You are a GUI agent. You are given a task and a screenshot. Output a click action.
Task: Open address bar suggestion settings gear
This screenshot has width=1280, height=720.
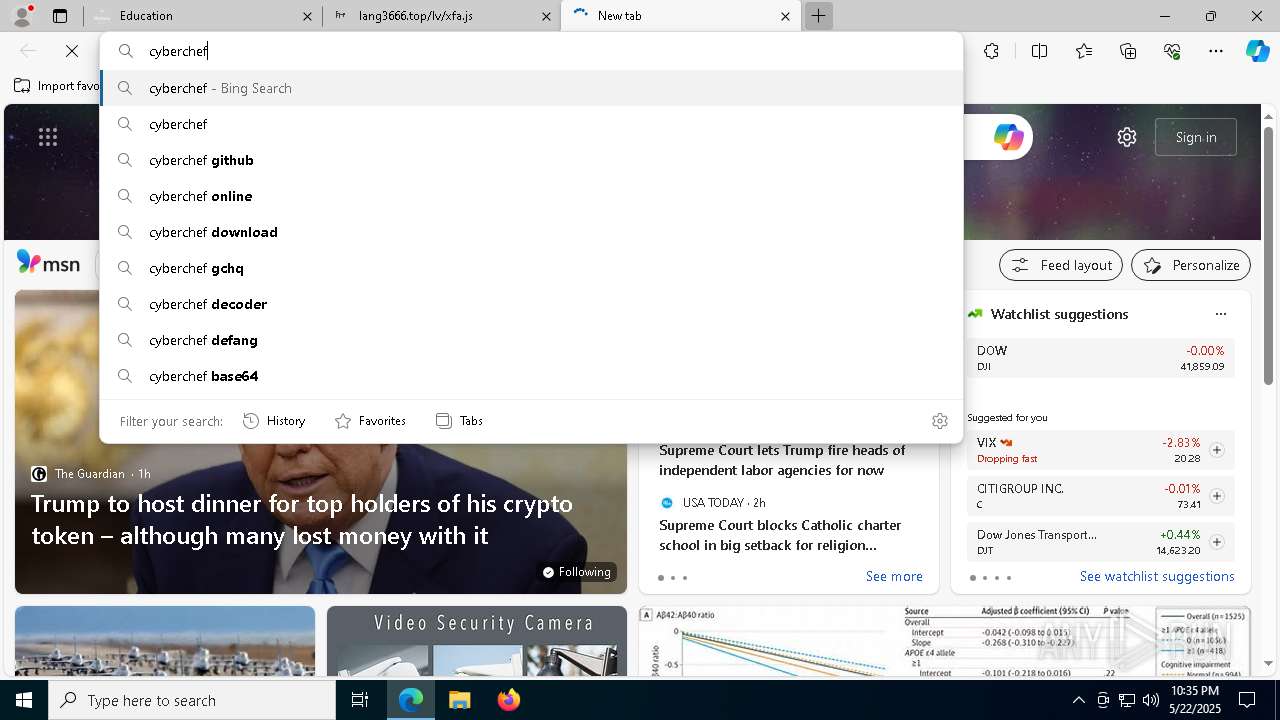939,421
